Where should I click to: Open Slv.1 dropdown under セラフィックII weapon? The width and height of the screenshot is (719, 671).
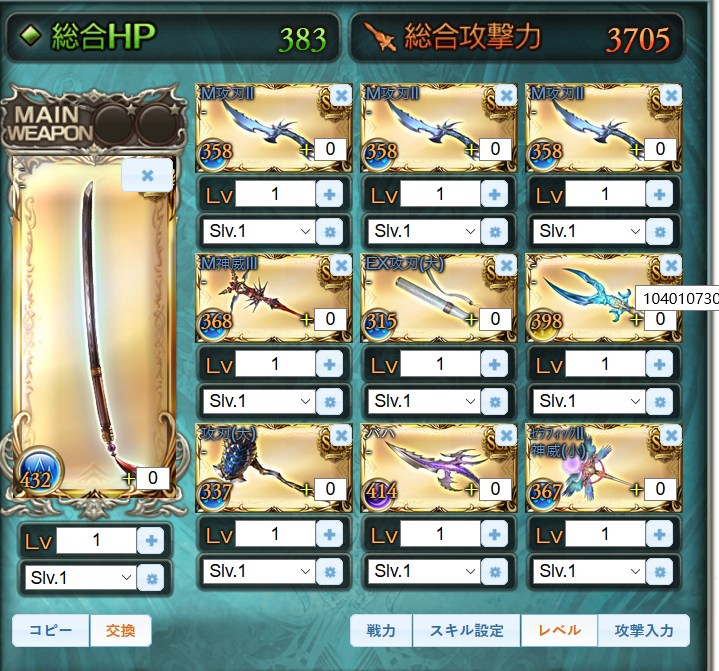point(589,571)
